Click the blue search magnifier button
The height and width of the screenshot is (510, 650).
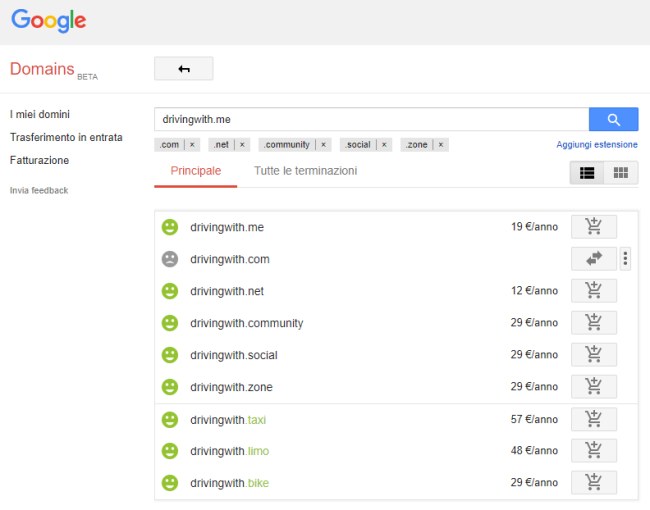pos(613,120)
